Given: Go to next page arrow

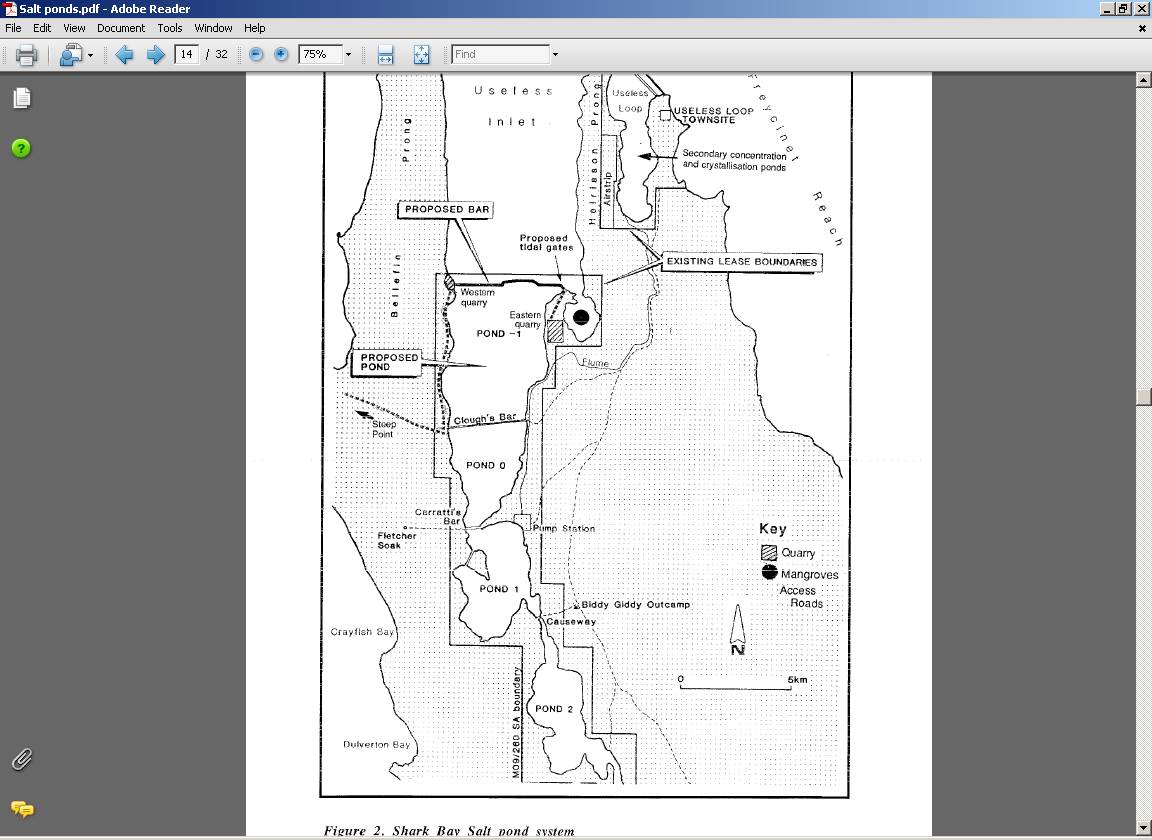Looking at the screenshot, I should coord(155,55).
